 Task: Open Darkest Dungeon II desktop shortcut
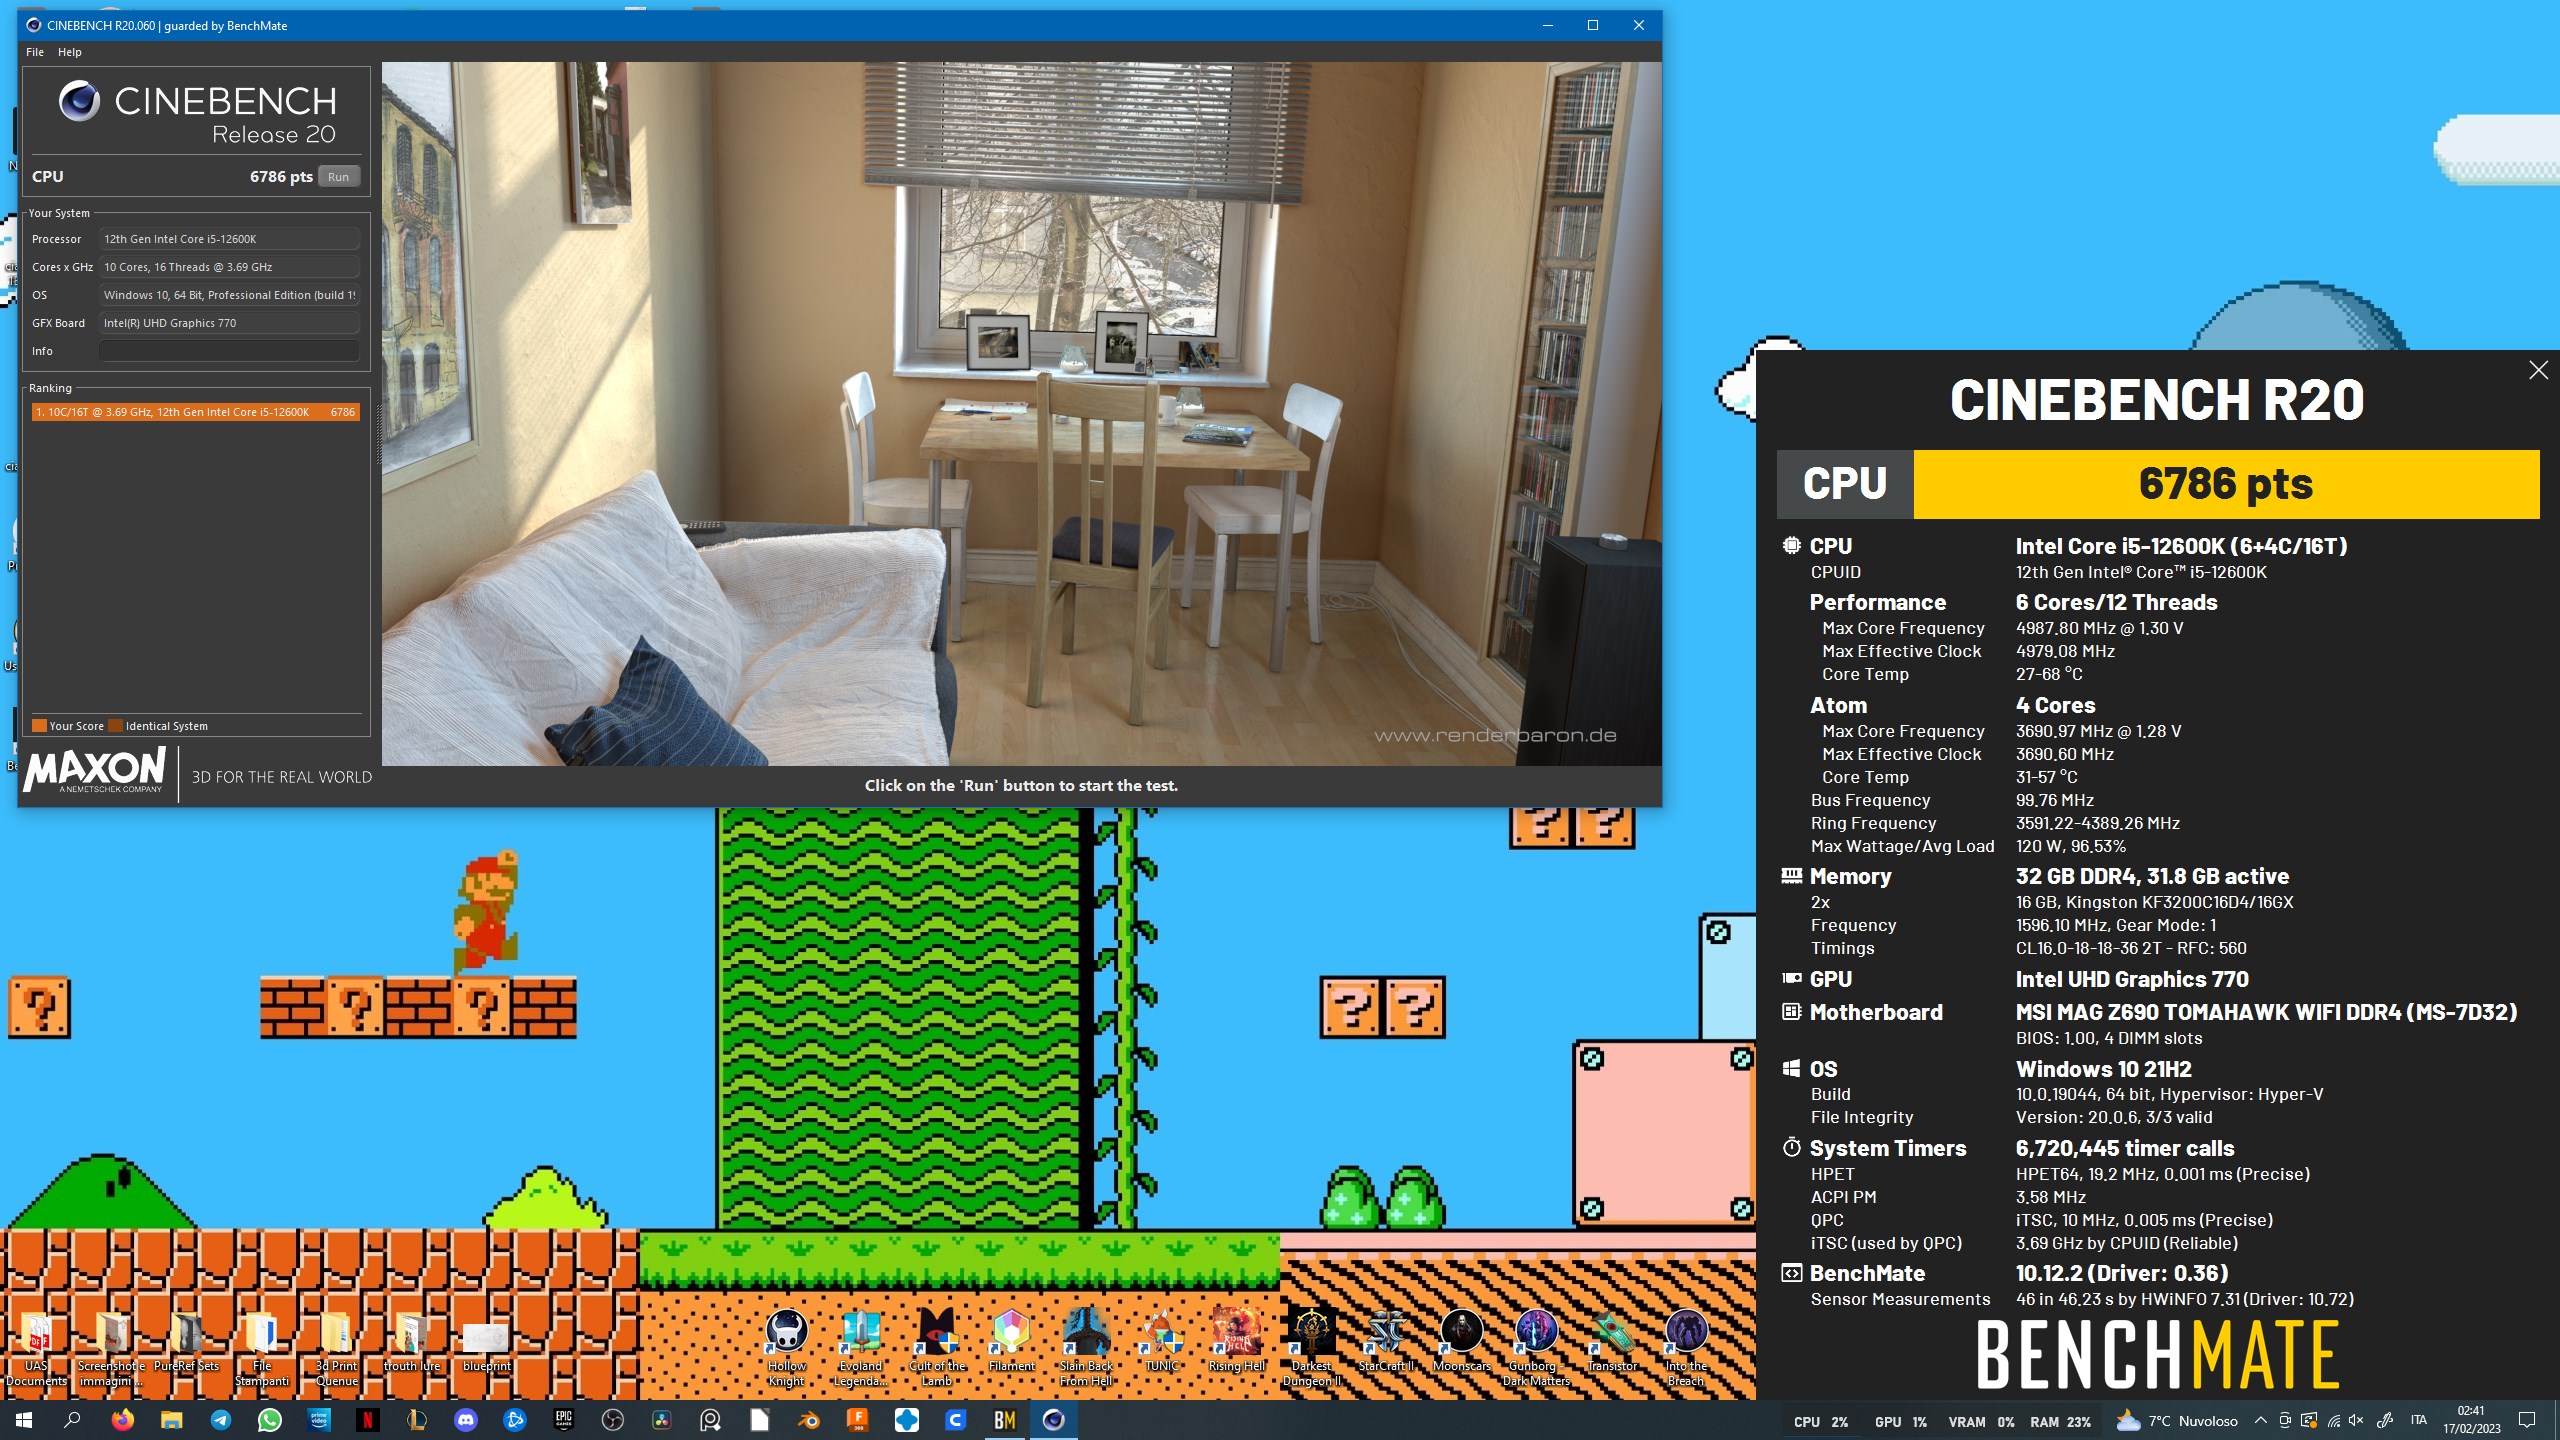[x=1311, y=1348]
